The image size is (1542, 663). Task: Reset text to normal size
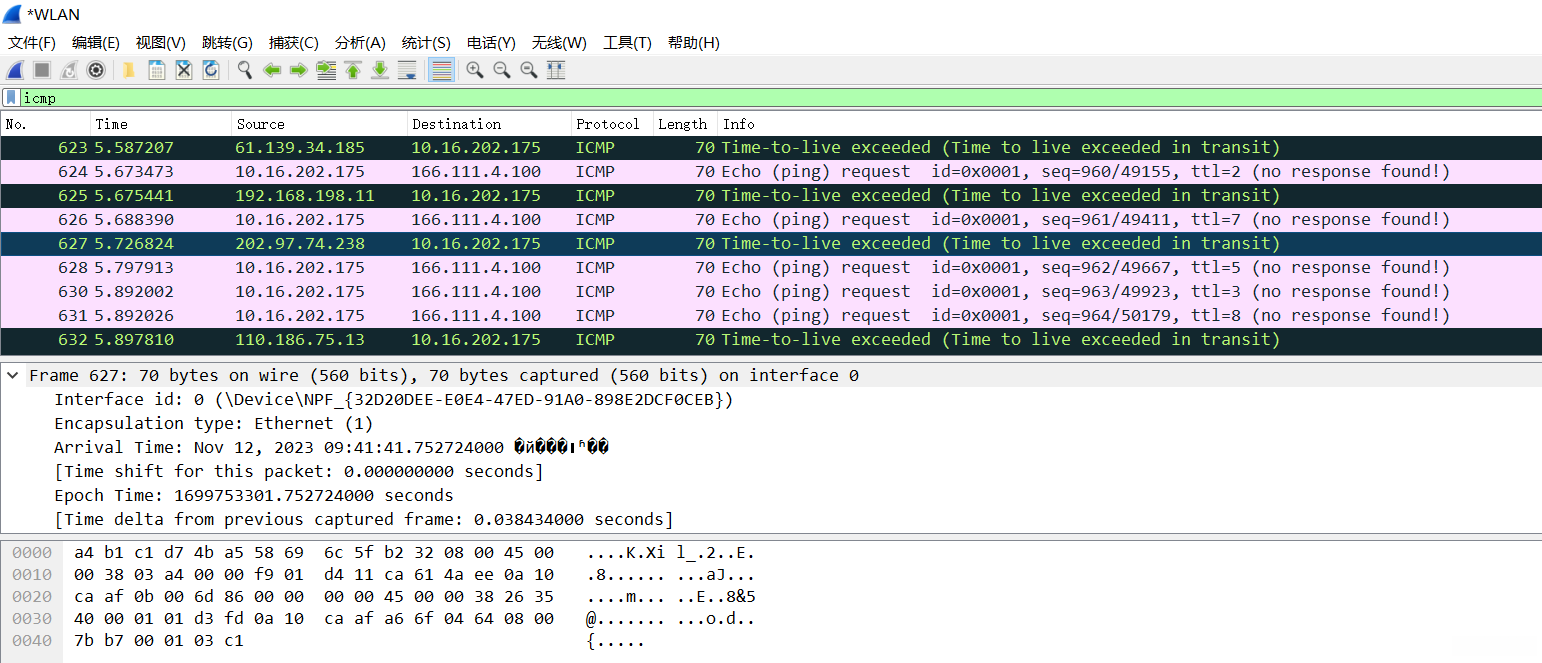coord(529,70)
